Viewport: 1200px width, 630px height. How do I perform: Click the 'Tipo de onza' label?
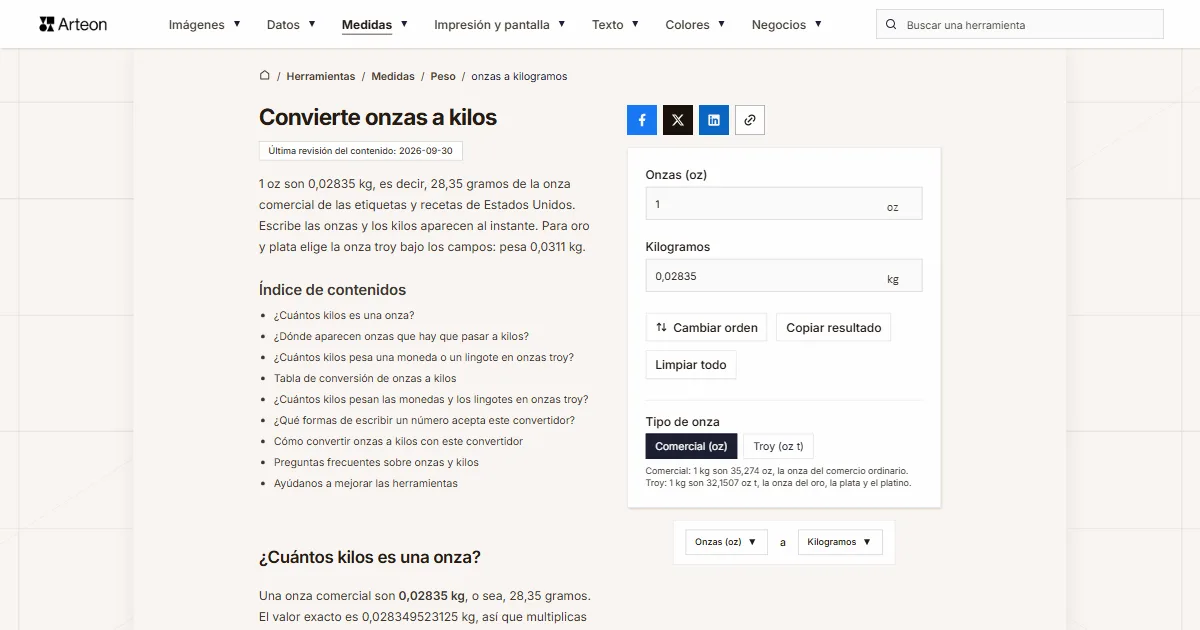point(683,422)
